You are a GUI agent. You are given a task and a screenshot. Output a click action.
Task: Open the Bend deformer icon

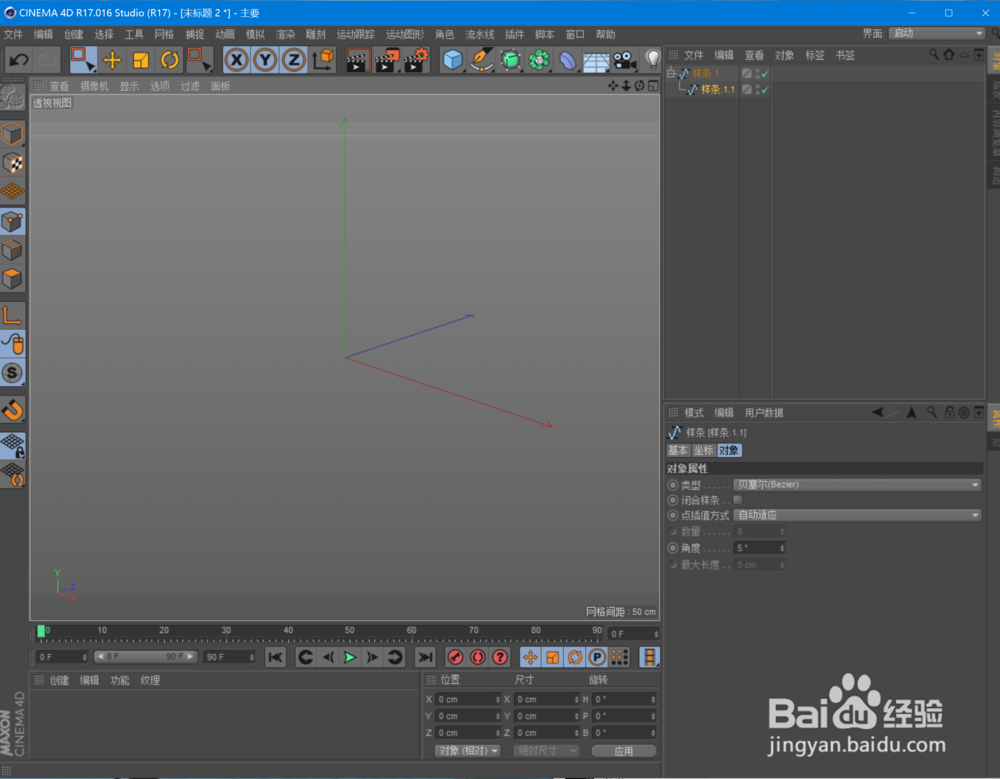coord(568,61)
